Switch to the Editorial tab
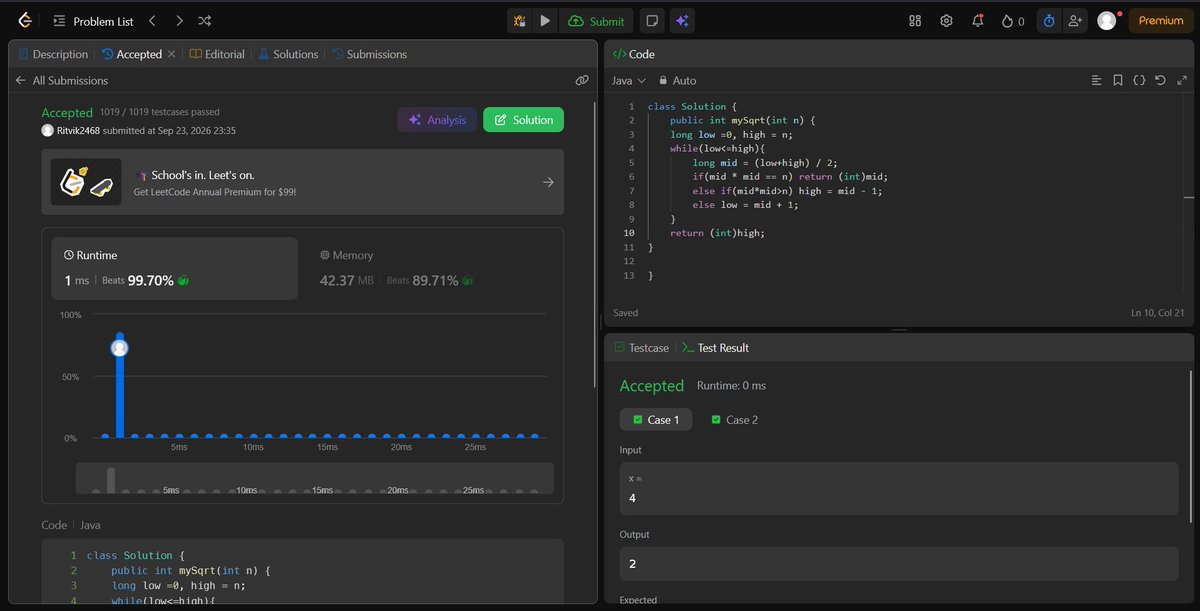The image size is (1200, 611). coord(217,54)
